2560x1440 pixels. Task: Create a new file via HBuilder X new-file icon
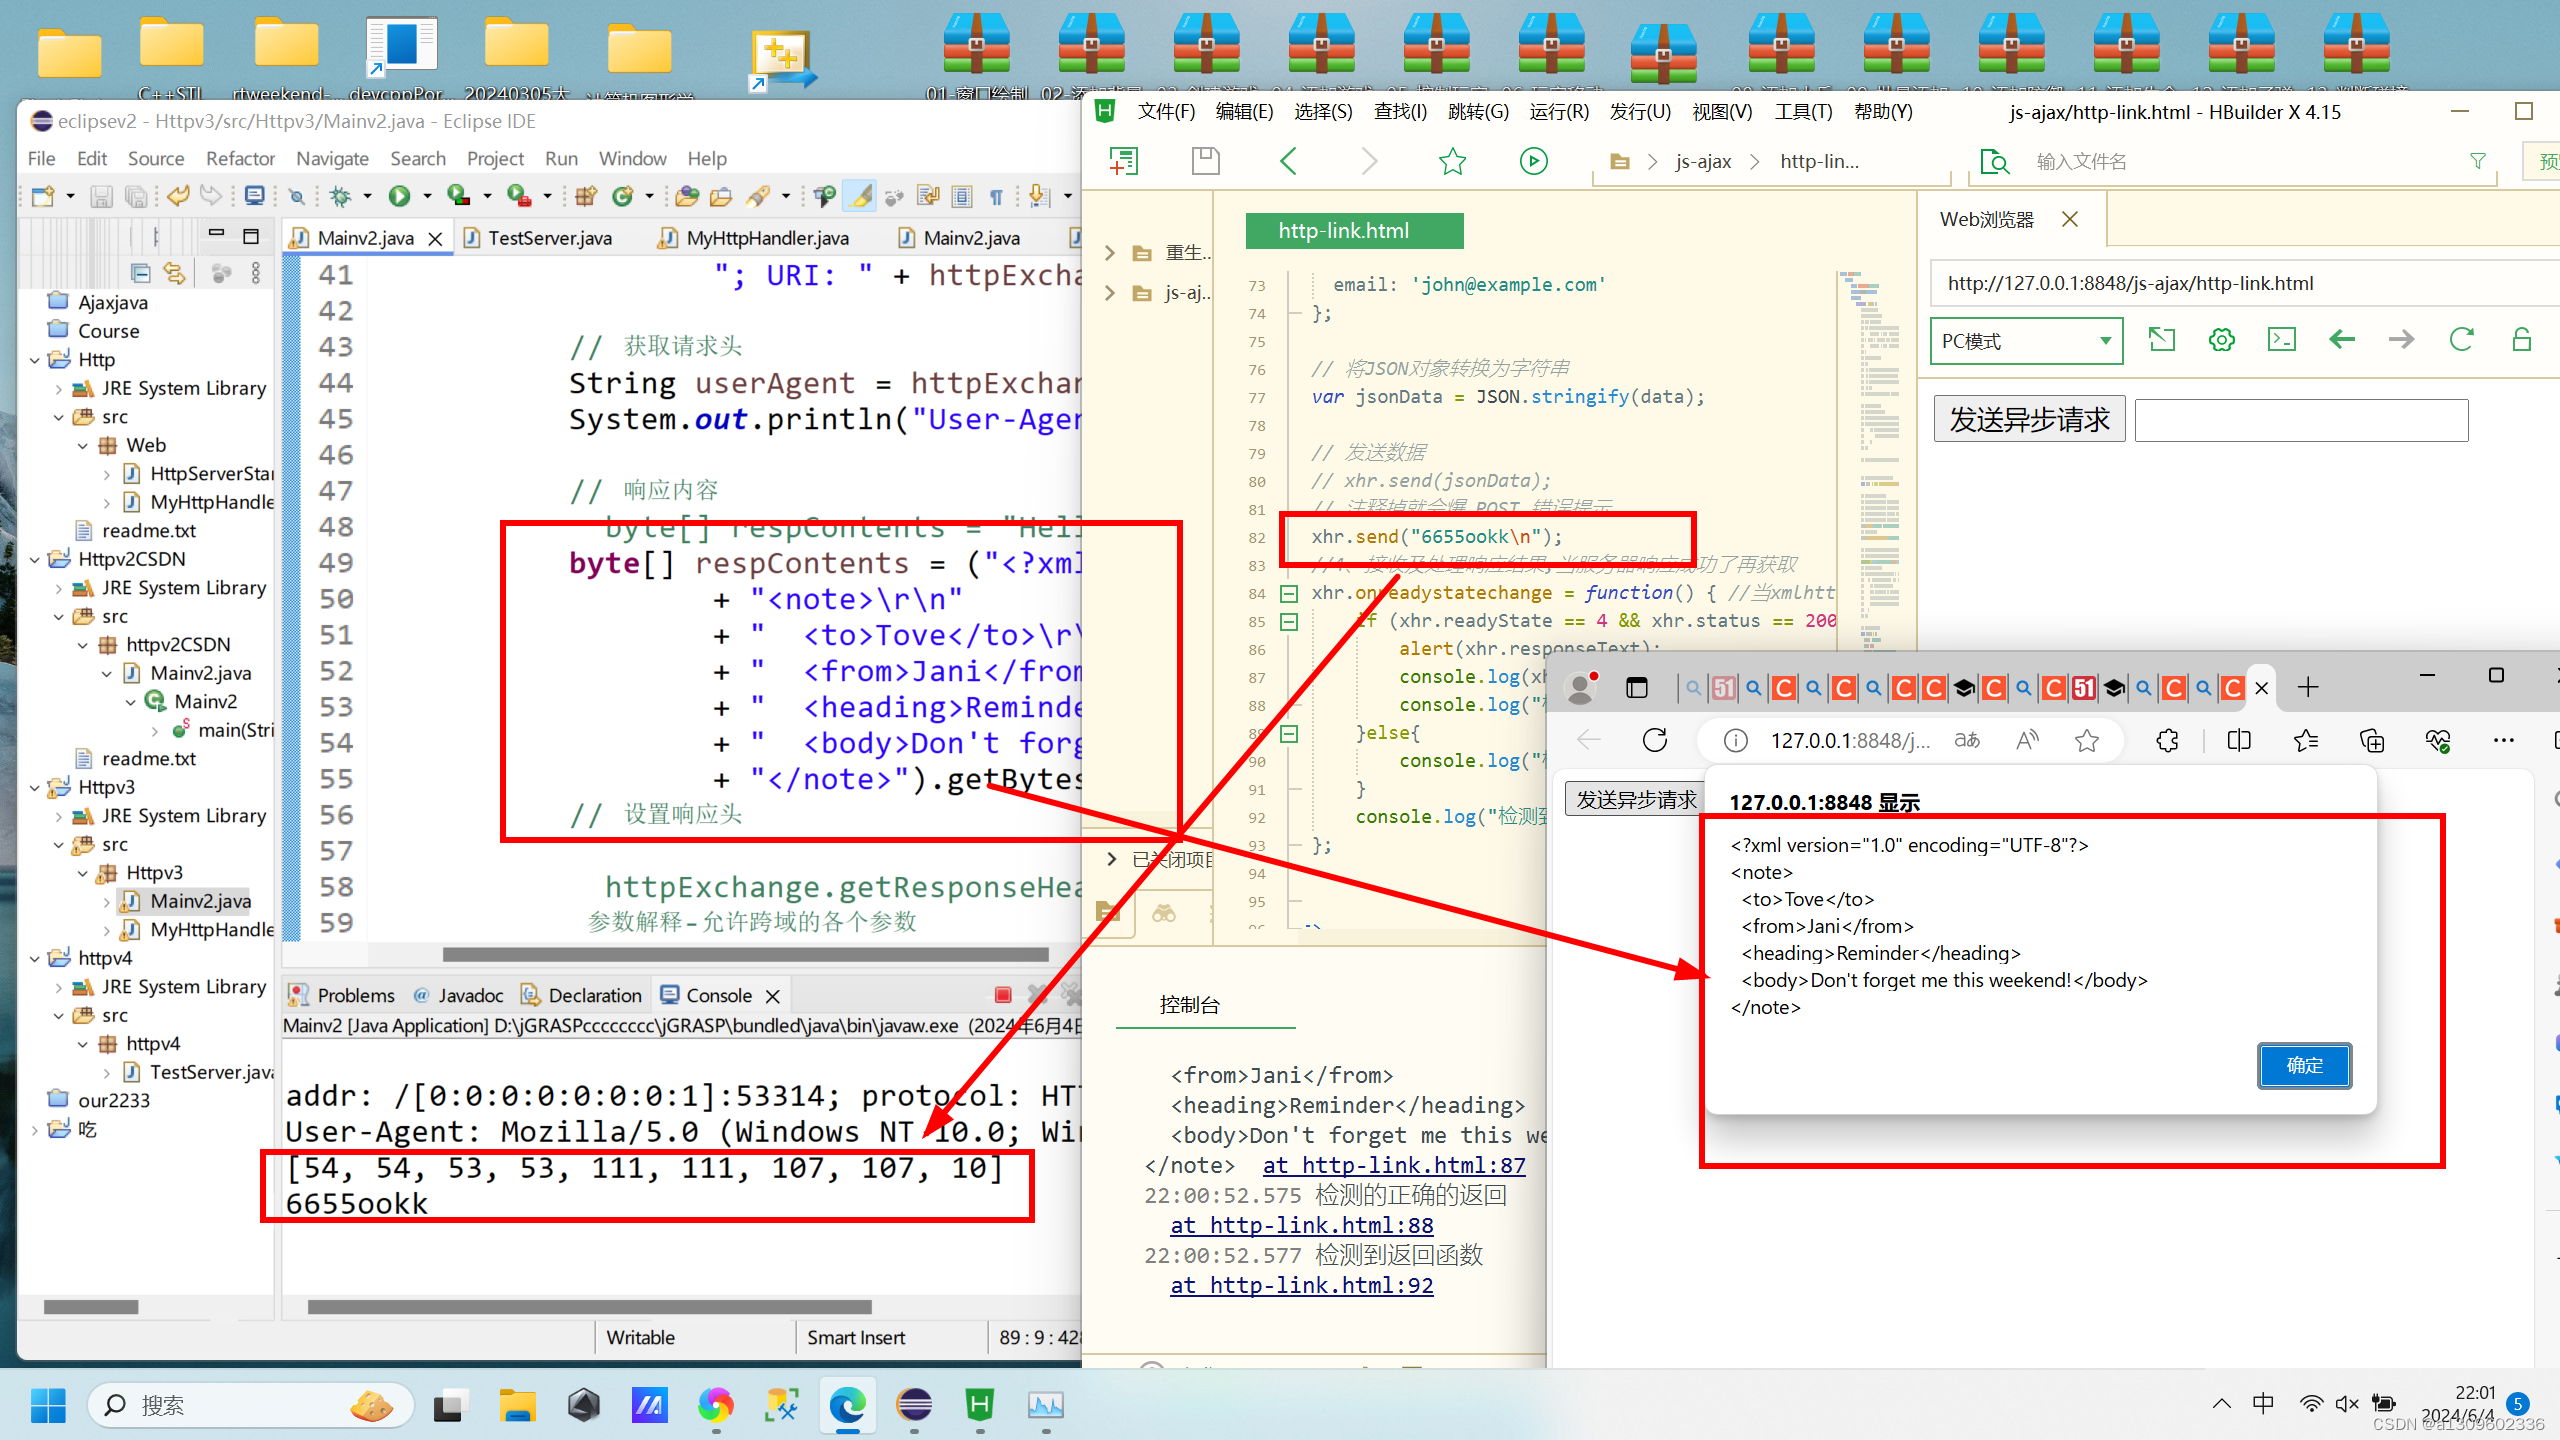coord(1124,160)
